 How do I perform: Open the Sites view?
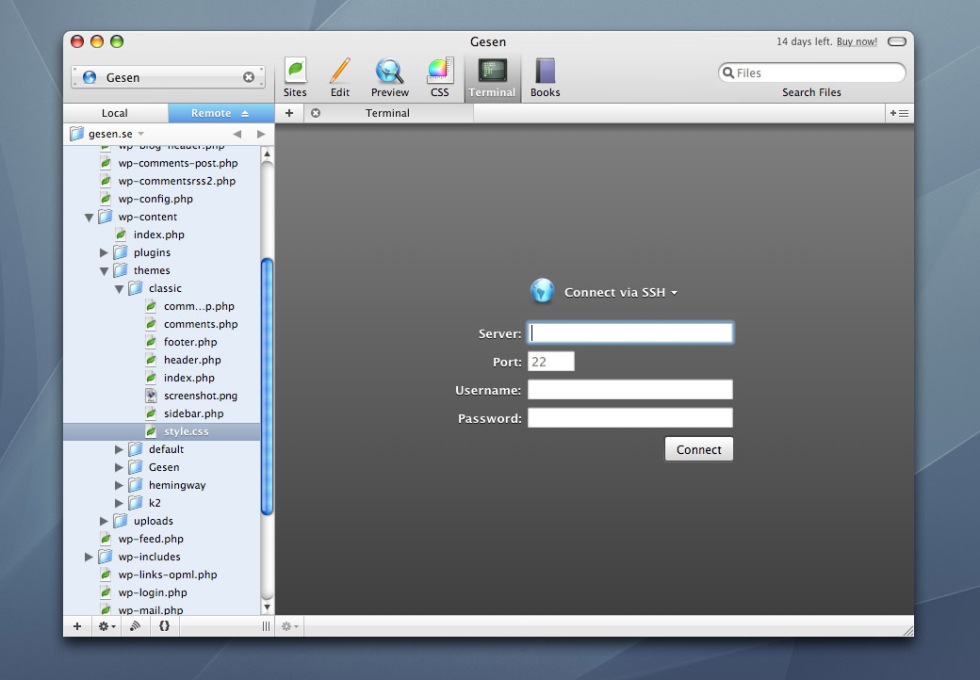point(295,77)
